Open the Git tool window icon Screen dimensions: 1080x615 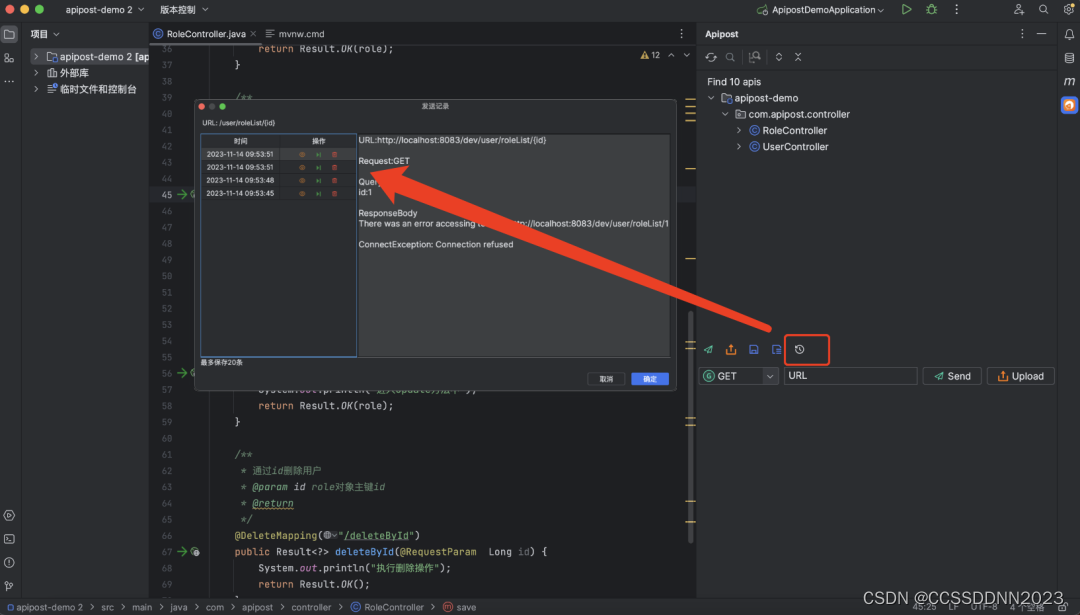point(9,586)
